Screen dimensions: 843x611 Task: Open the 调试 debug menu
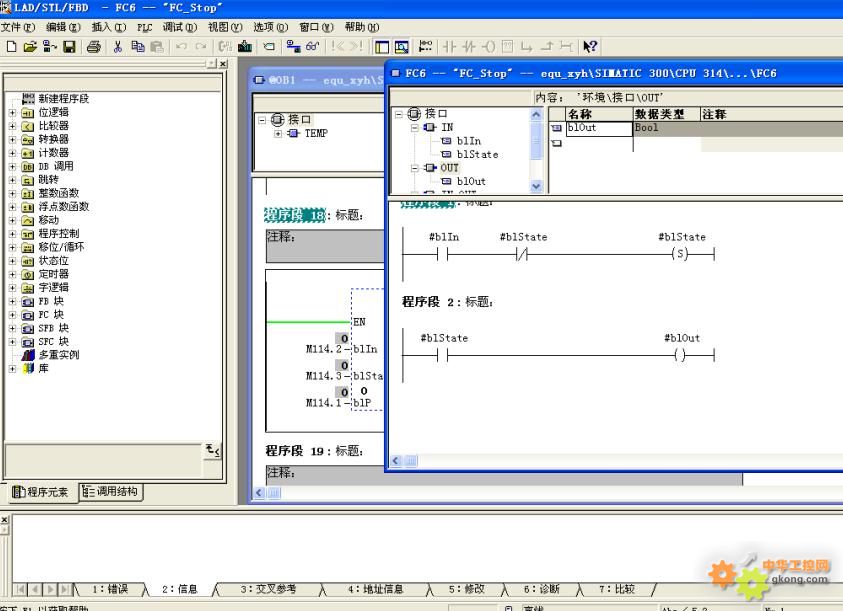[180, 27]
